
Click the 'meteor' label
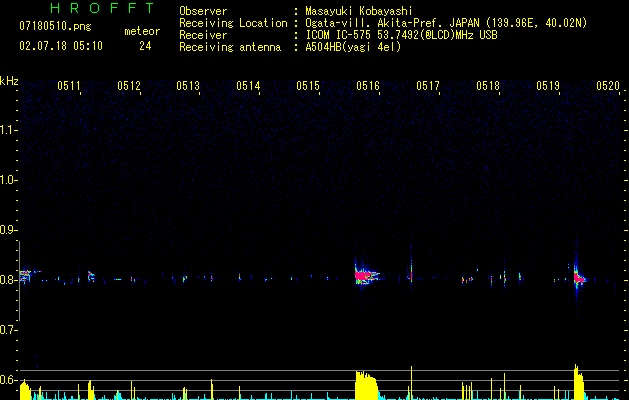click(142, 31)
